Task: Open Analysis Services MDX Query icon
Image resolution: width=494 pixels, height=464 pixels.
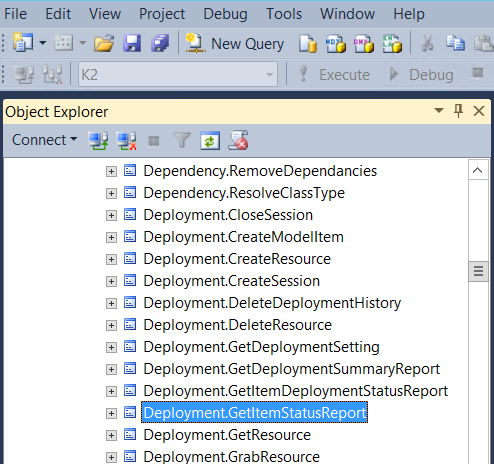Action: [335, 44]
